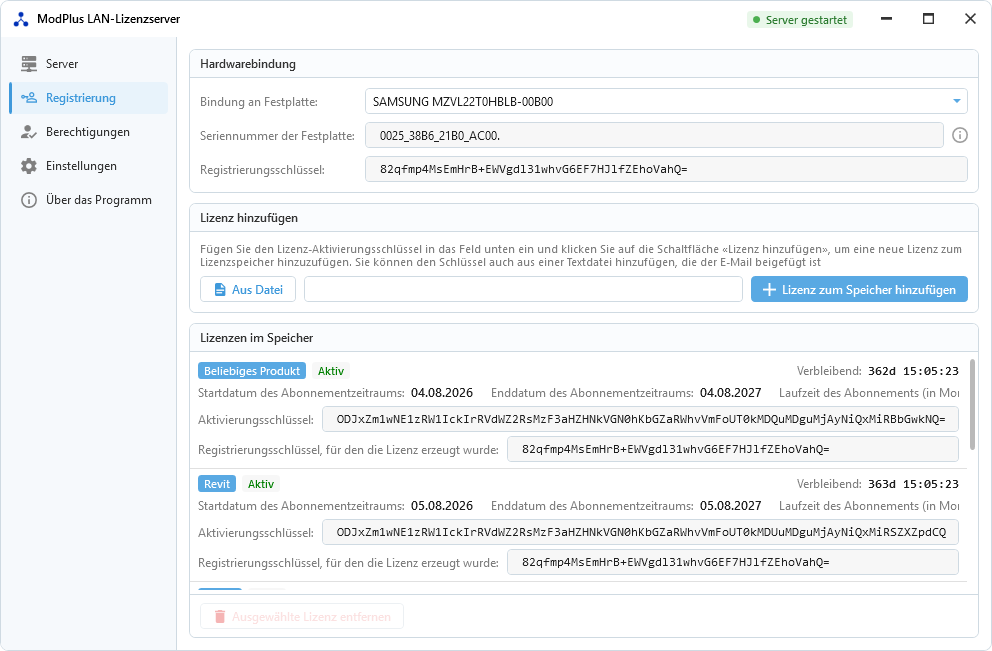
Task: Select the Revit license tag
Action: click(217, 484)
